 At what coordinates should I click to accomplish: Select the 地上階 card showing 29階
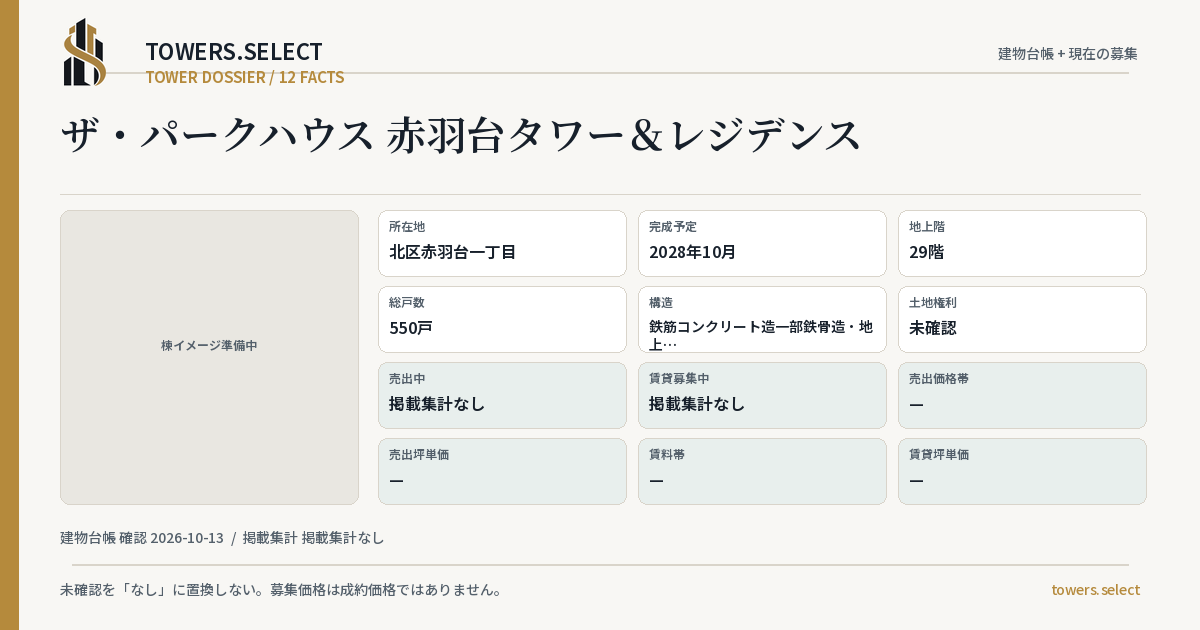coord(1022,243)
